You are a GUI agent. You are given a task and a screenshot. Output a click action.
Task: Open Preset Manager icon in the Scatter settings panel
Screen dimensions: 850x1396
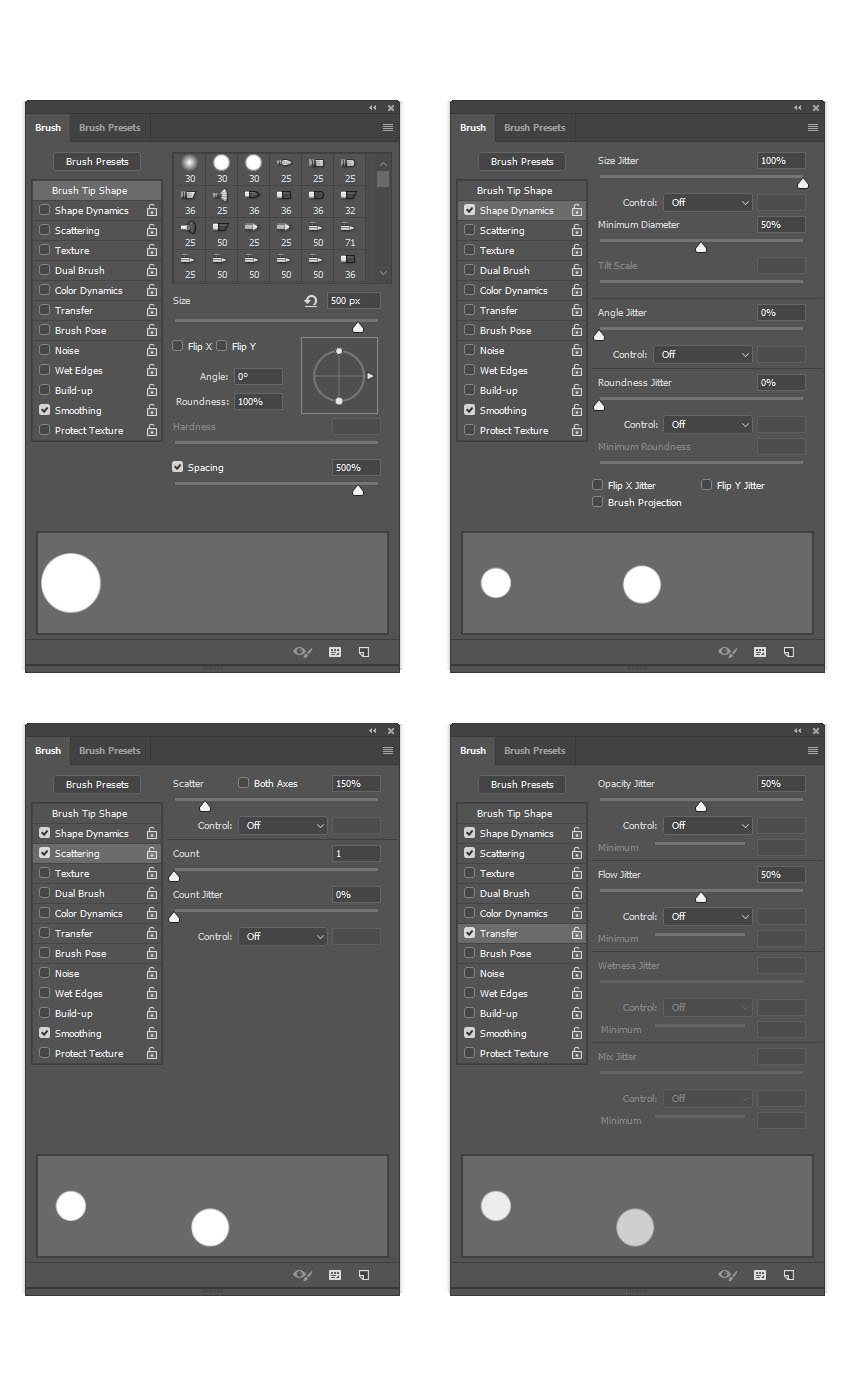click(x=335, y=1275)
